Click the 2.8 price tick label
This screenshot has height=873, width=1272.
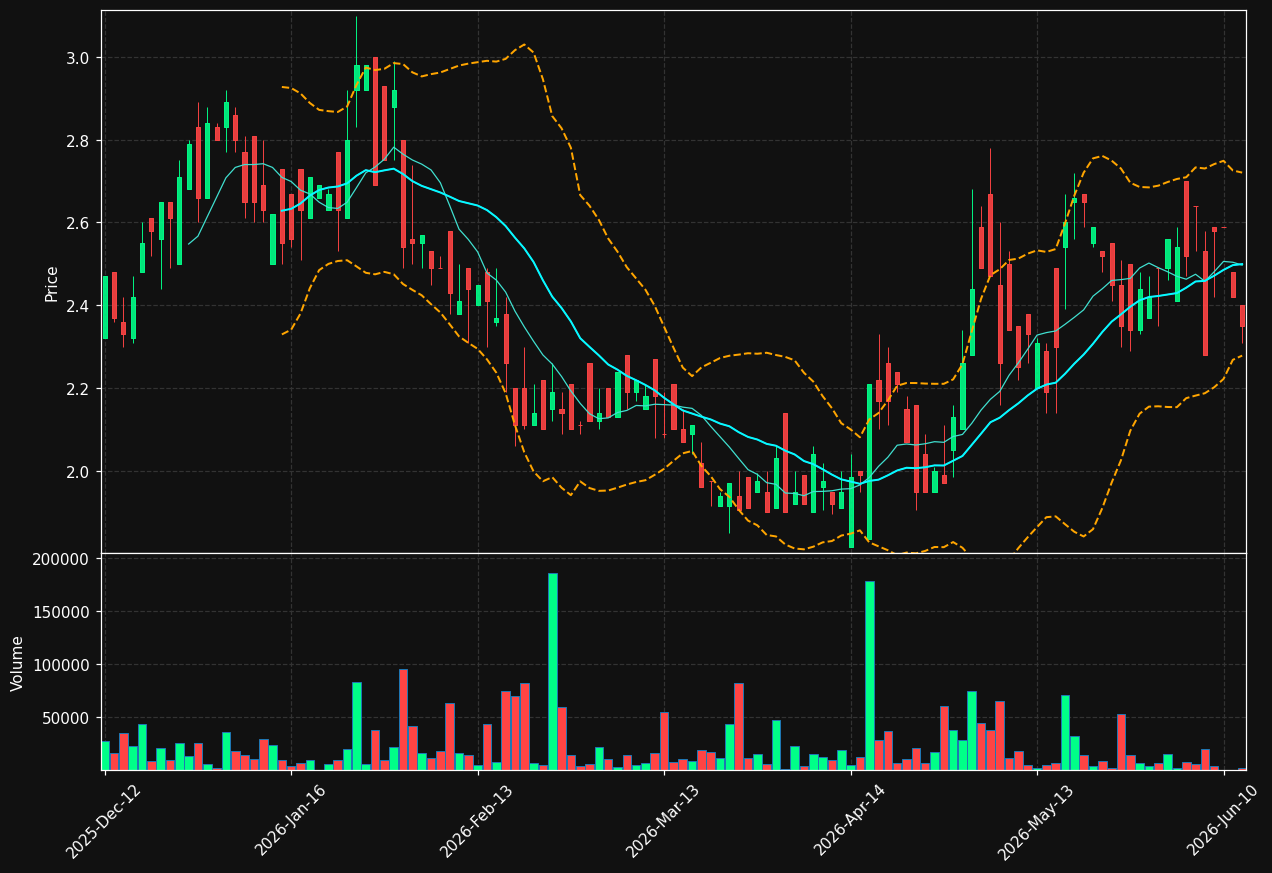click(x=78, y=141)
